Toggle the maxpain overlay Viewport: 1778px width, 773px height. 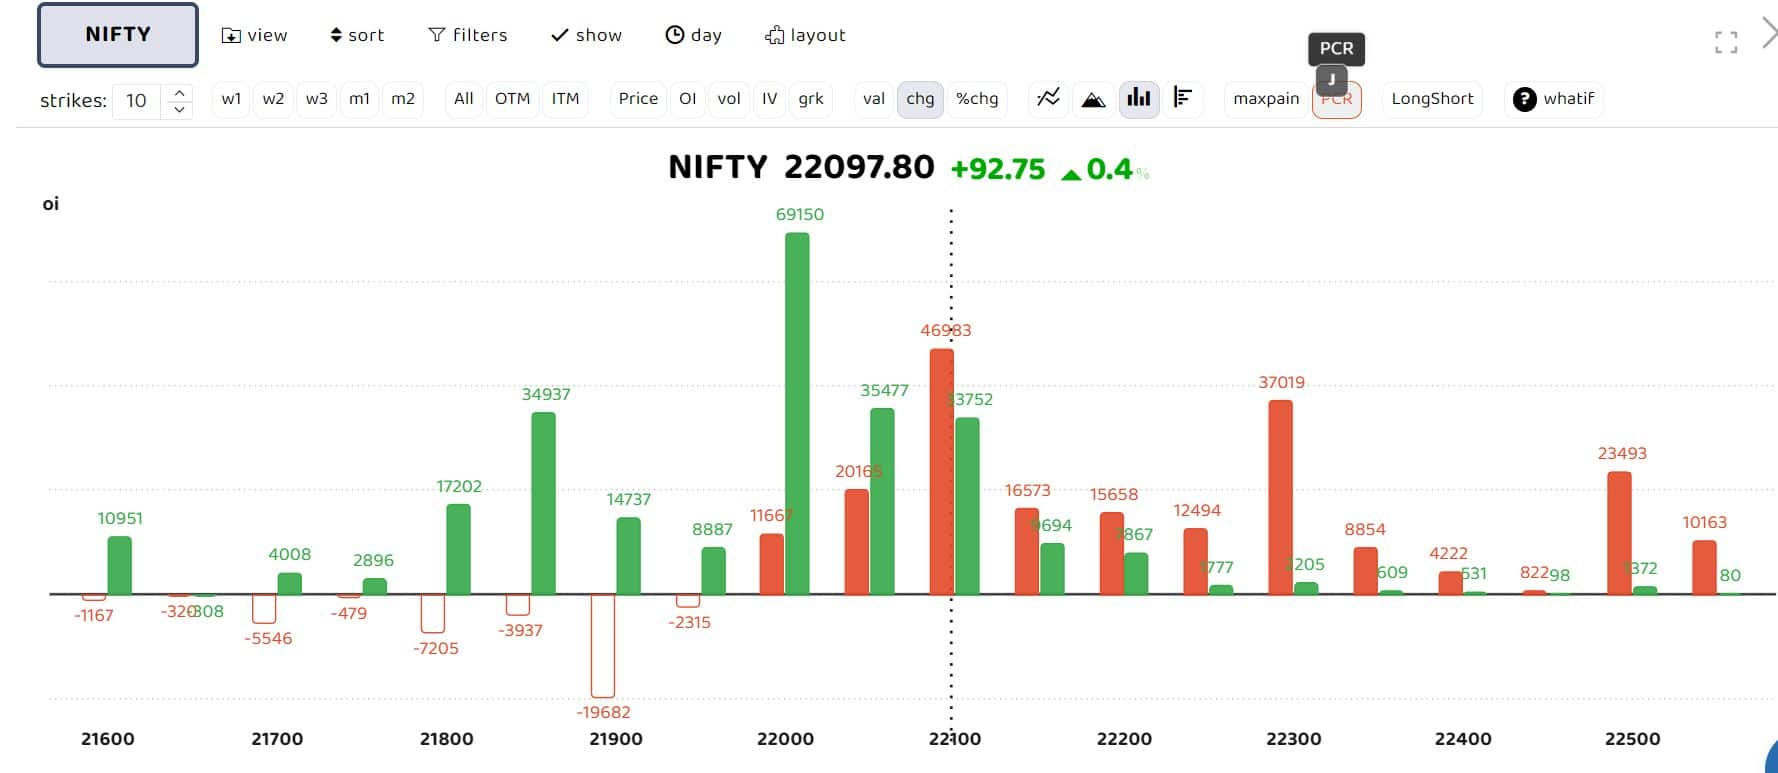(x=1266, y=99)
